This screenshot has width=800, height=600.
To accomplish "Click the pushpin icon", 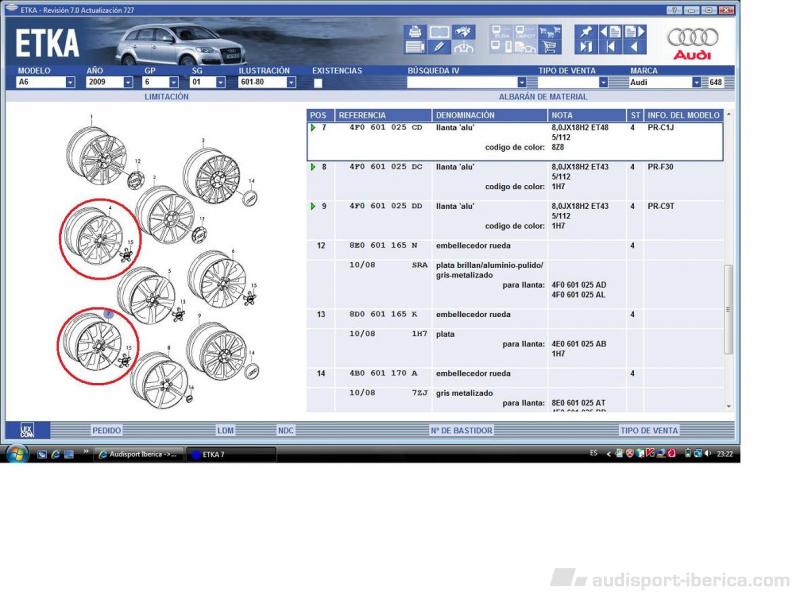I will [x=586, y=32].
